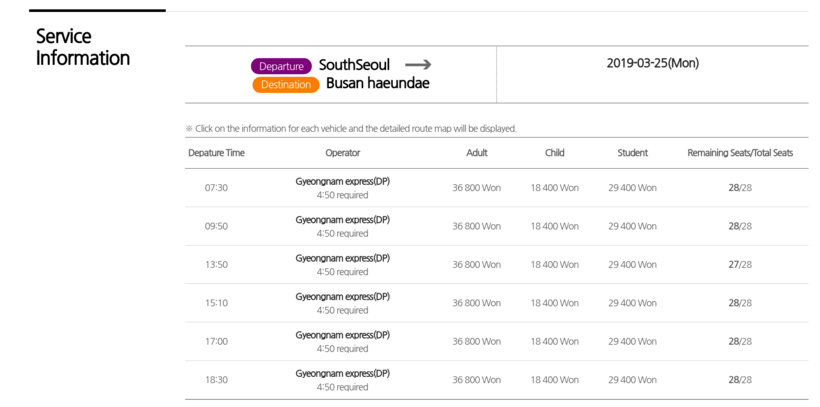Click the SouthSeoul departure terminal name
The image size is (820, 407).
[354, 65]
